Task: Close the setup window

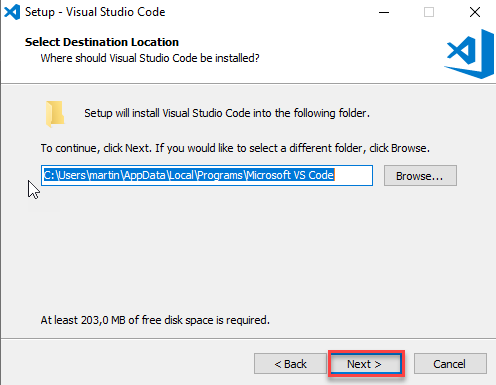Action: click(x=475, y=13)
